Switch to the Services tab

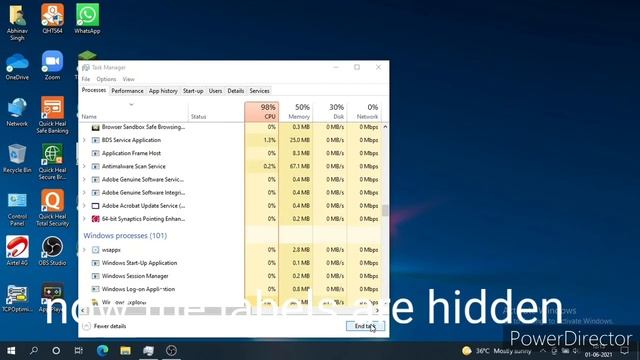click(x=260, y=91)
